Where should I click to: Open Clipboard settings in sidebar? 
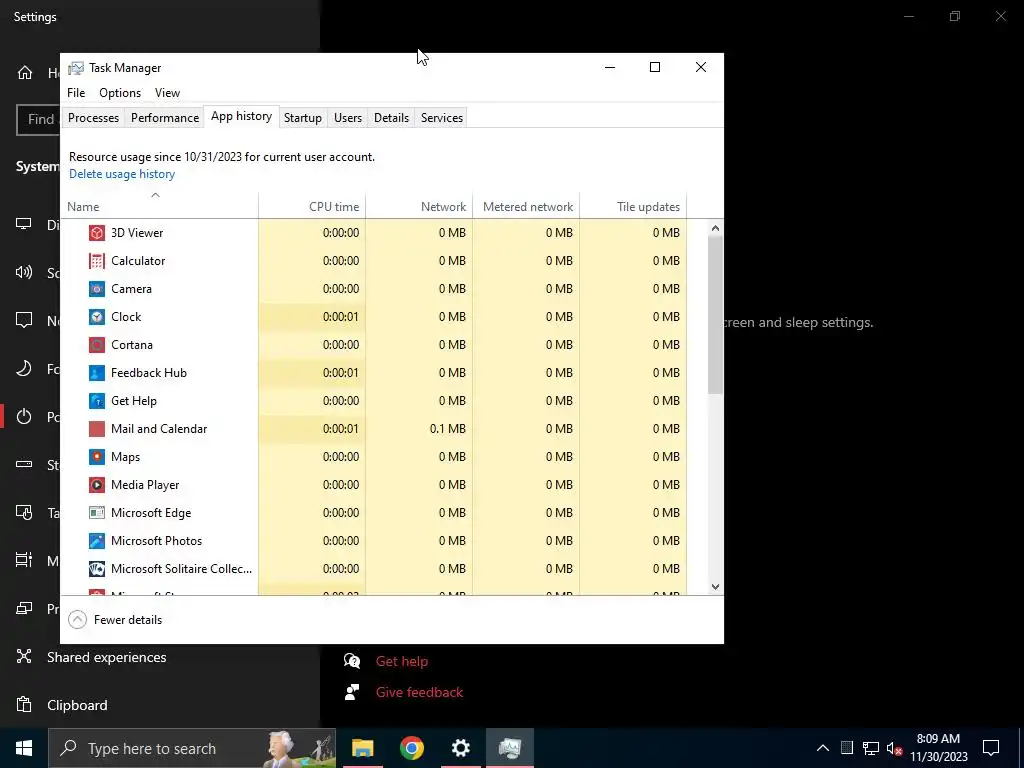point(77,705)
